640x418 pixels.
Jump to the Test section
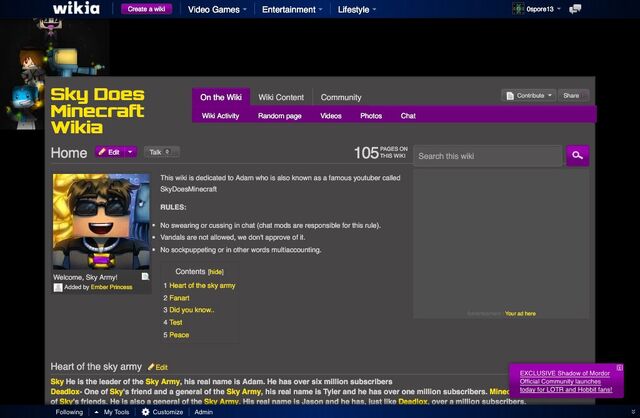click(176, 322)
